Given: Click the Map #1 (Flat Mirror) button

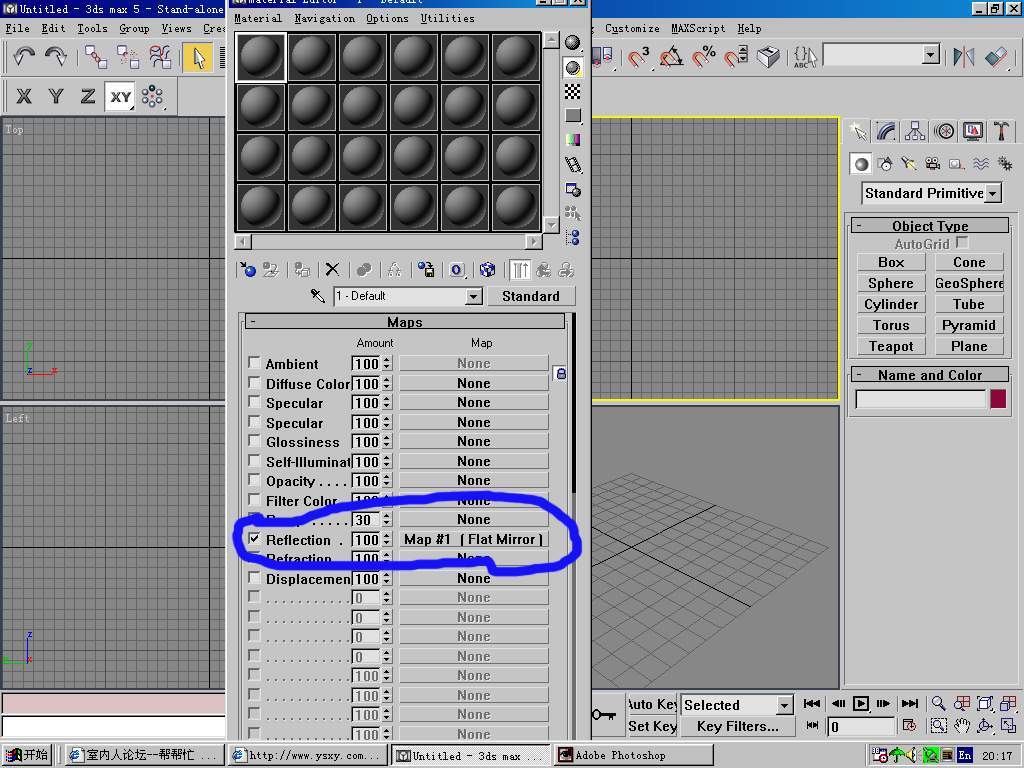Looking at the screenshot, I should pyautogui.click(x=473, y=539).
